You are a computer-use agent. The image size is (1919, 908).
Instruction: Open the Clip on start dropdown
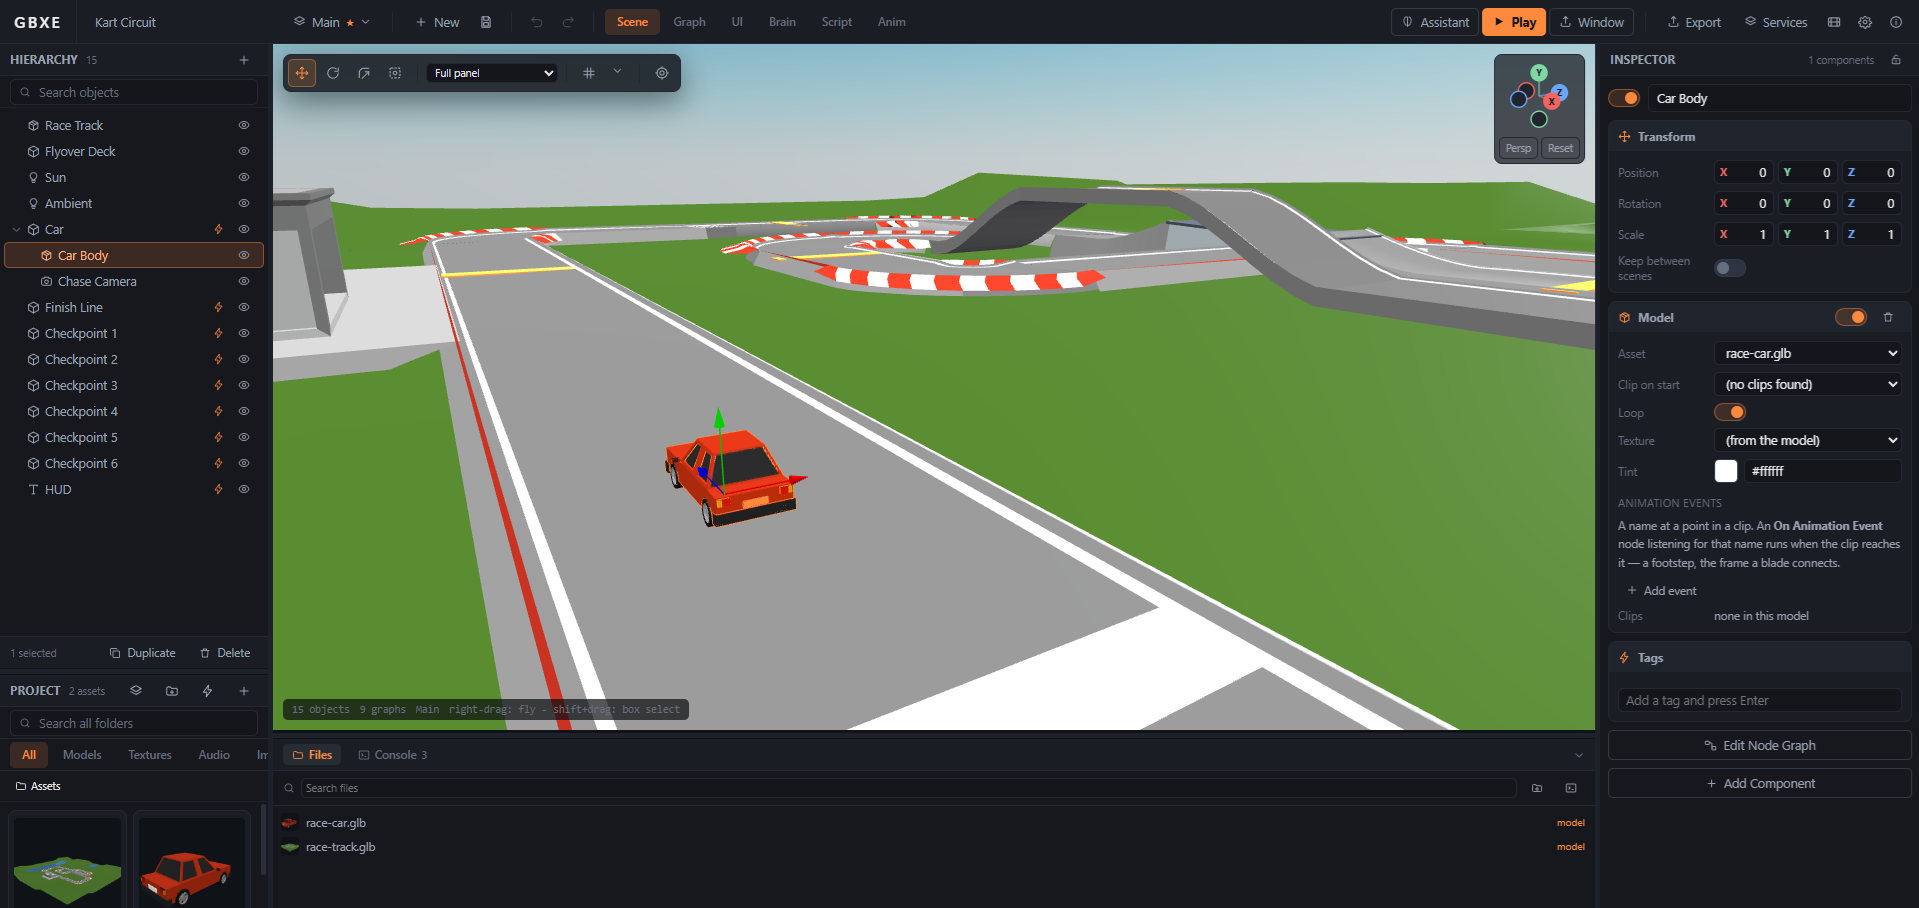(x=1808, y=384)
